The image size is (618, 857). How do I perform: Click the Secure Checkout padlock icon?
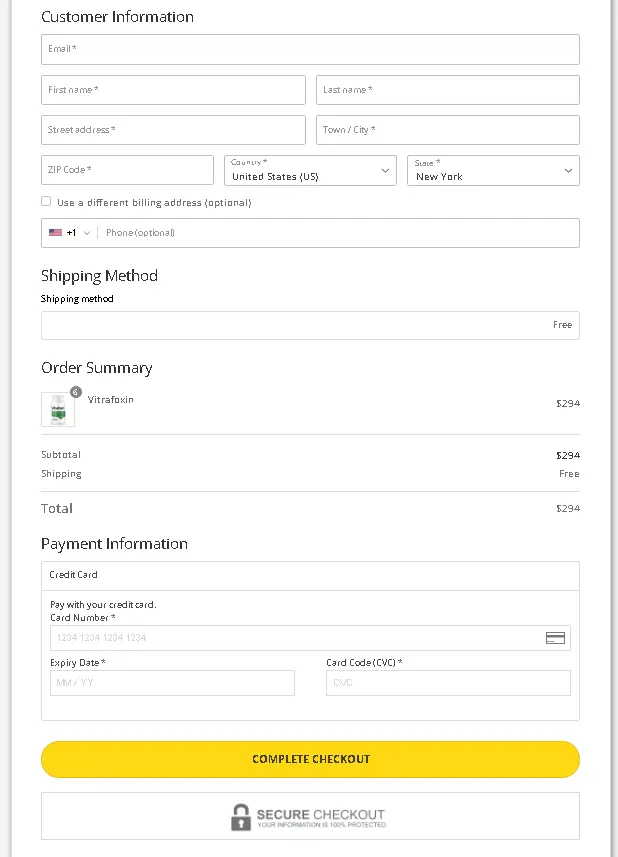(x=240, y=816)
